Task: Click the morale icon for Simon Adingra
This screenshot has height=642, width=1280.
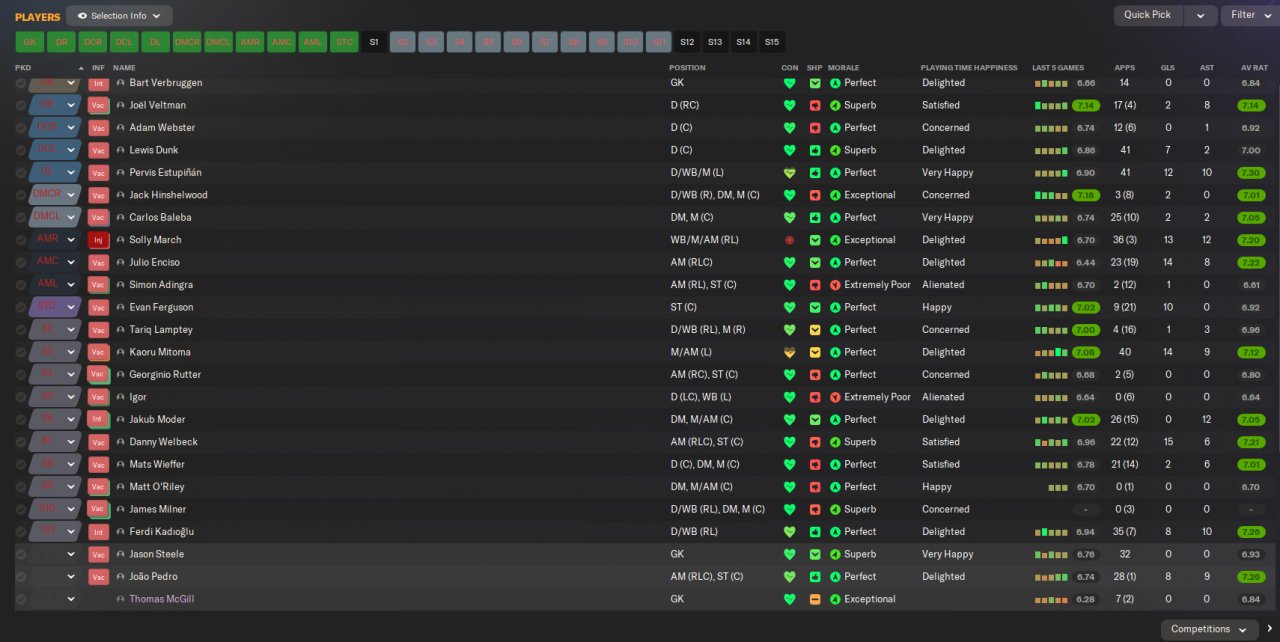Action: pos(835,285)
